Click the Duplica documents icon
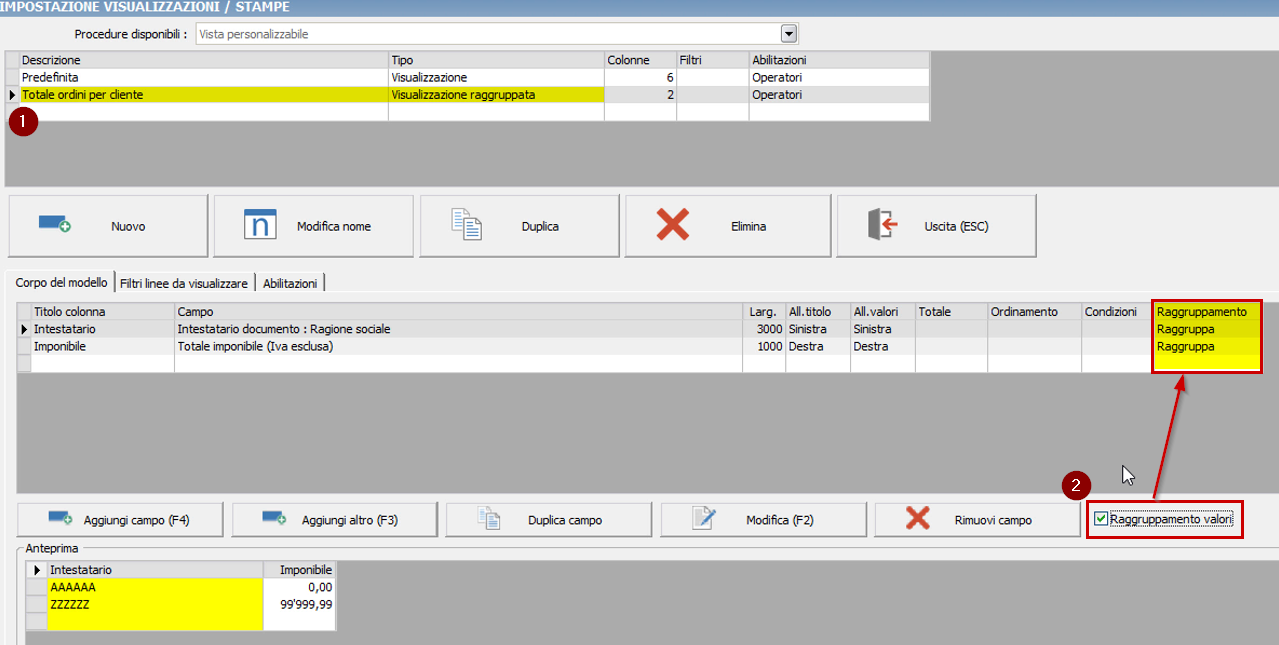Screen dimensions: 1279x645 (467, 225)
